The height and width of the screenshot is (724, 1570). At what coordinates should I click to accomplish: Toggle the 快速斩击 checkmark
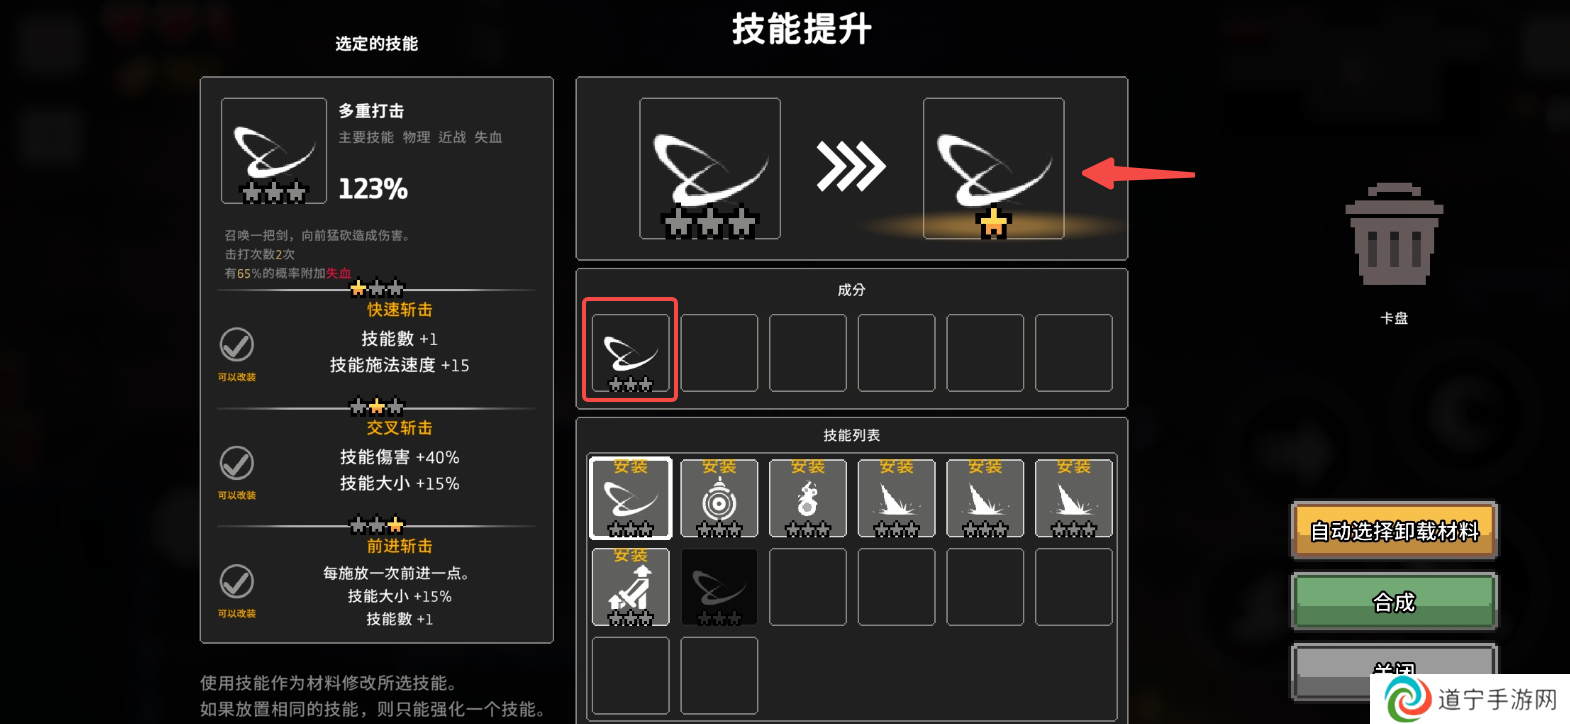coord(237,345)
